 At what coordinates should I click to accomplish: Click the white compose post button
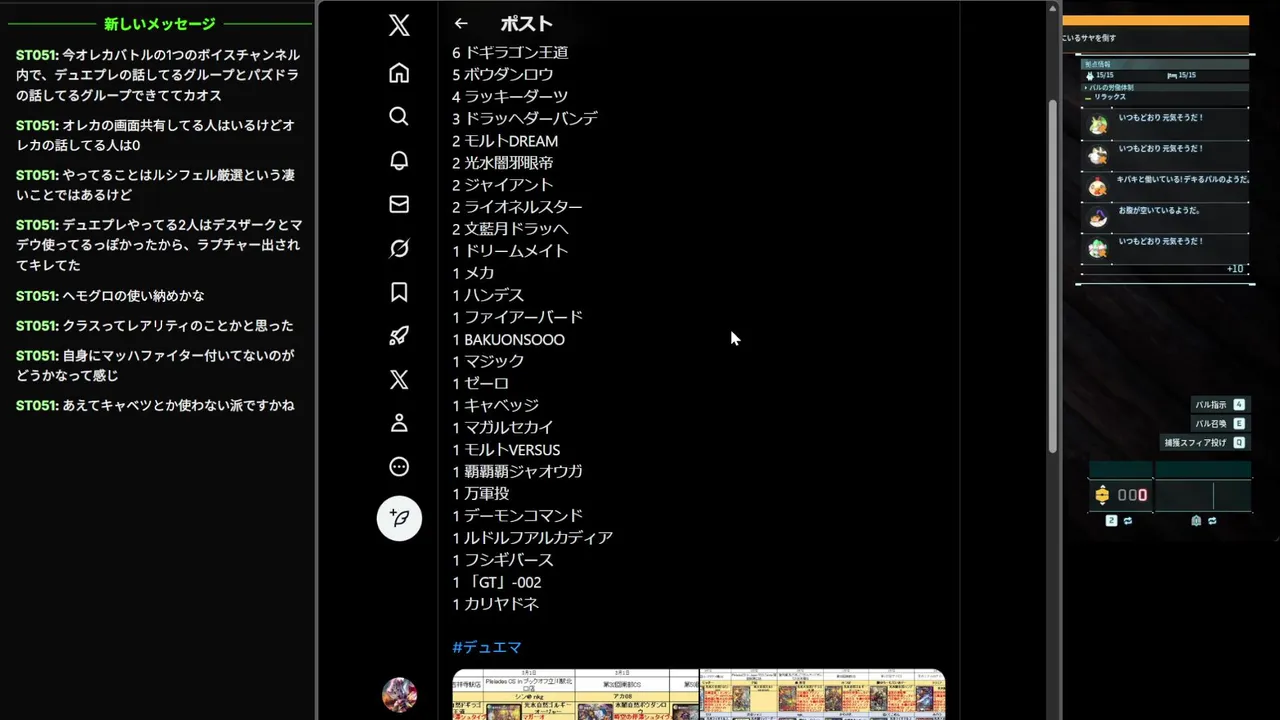point(399,518)
